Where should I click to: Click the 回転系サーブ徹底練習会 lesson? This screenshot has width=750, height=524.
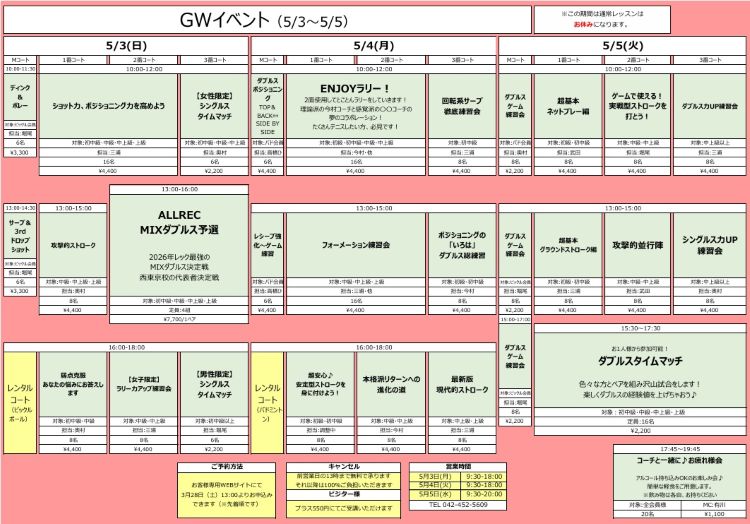[461, 105]
